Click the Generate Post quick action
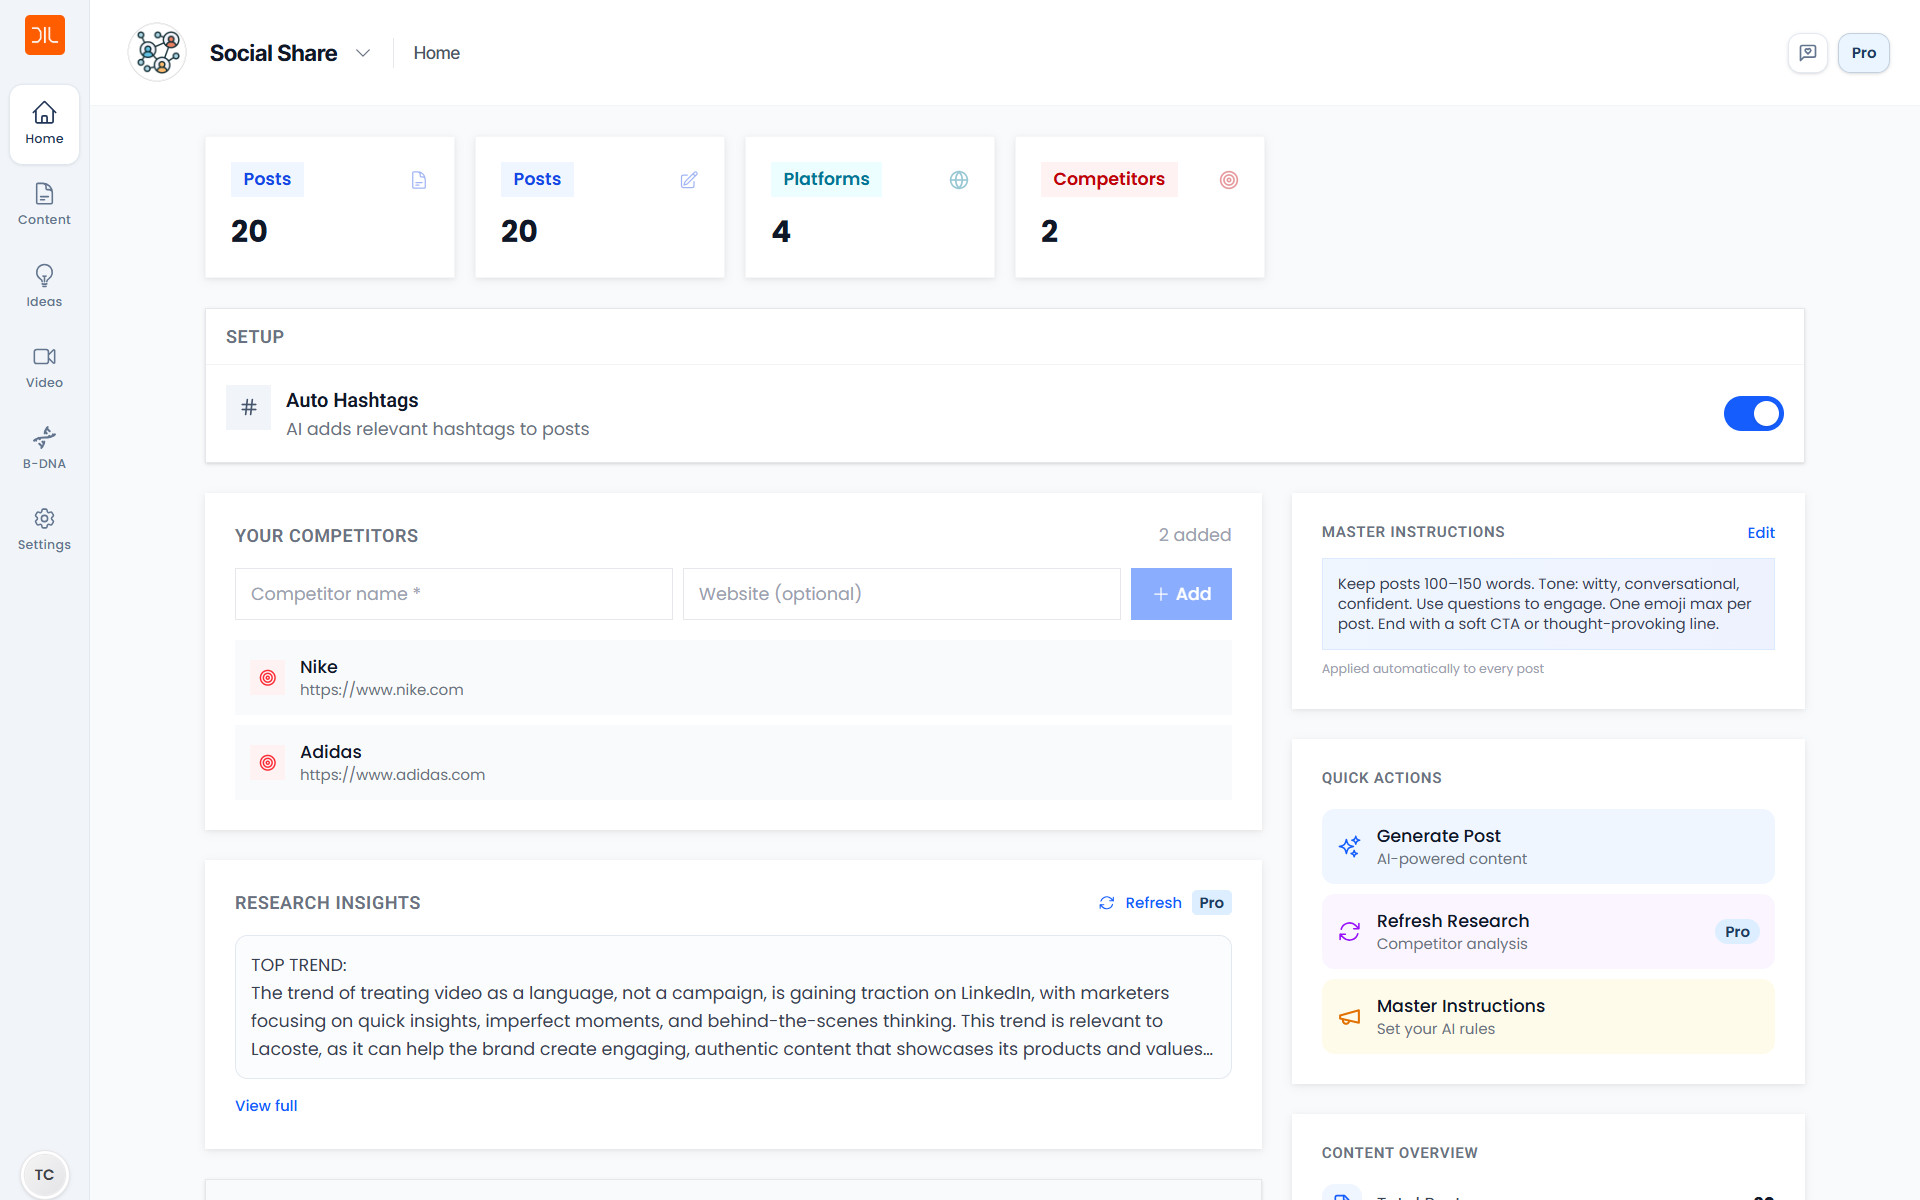This screenshot has width=1920, height=1200. (x=1548, y=847)
